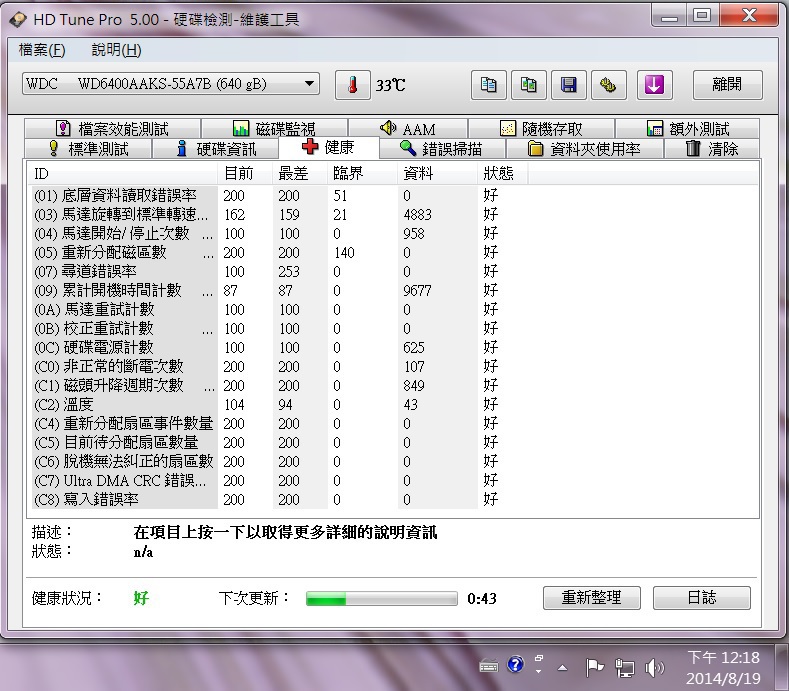
Task: Click the 日誌 log button
Action: pyautogui.click(x=702, y=598)
